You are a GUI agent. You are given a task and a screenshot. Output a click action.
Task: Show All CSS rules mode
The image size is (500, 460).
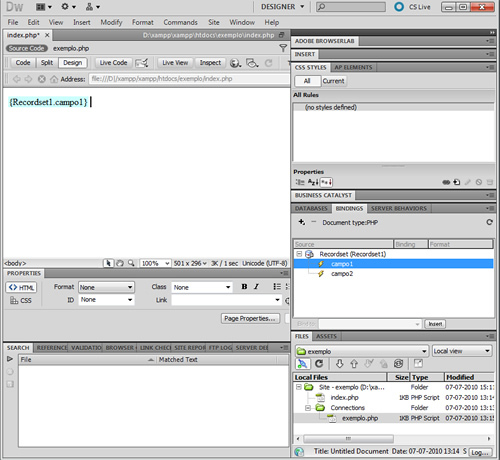[x=307, y=81]
